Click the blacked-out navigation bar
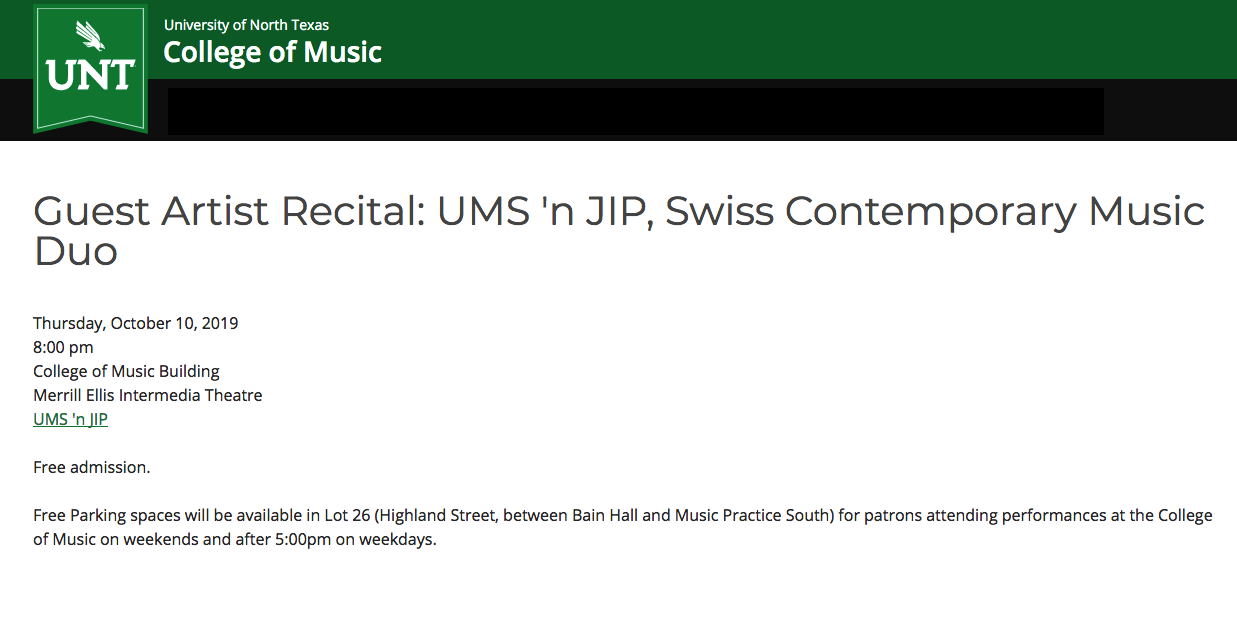 click(x=635, y=111)
